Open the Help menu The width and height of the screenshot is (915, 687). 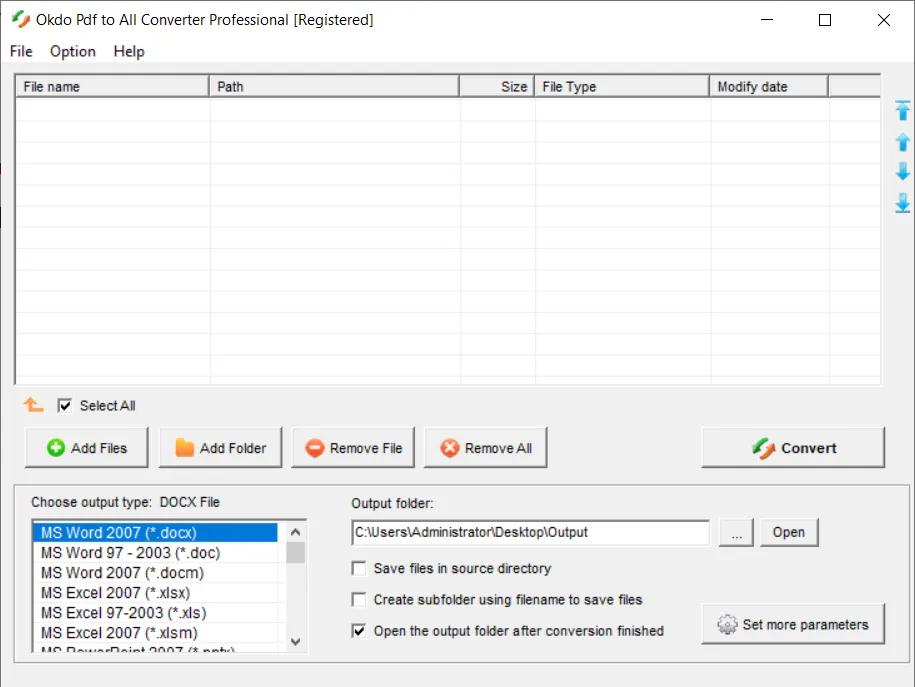[128, 51]
